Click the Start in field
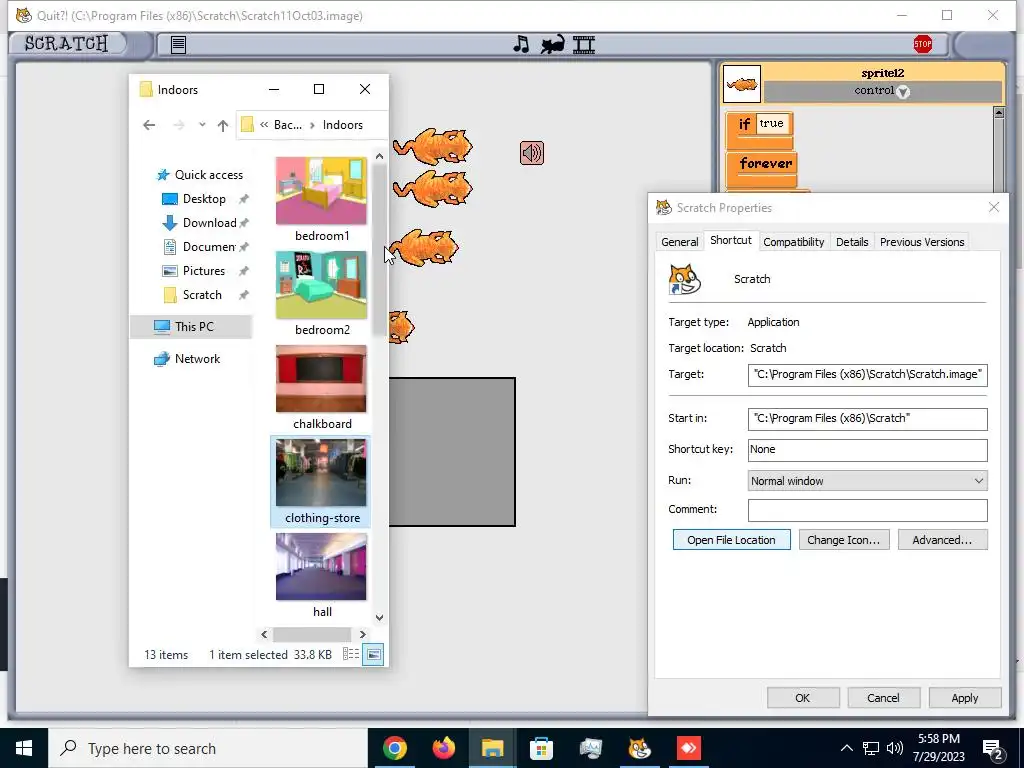Screen dimensions: 1024x768 (867, 419)
